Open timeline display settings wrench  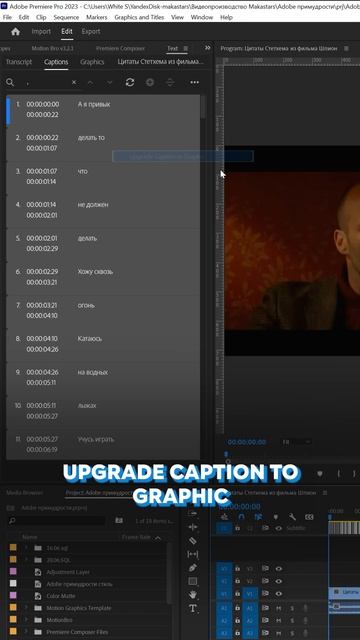click(292, 517)
